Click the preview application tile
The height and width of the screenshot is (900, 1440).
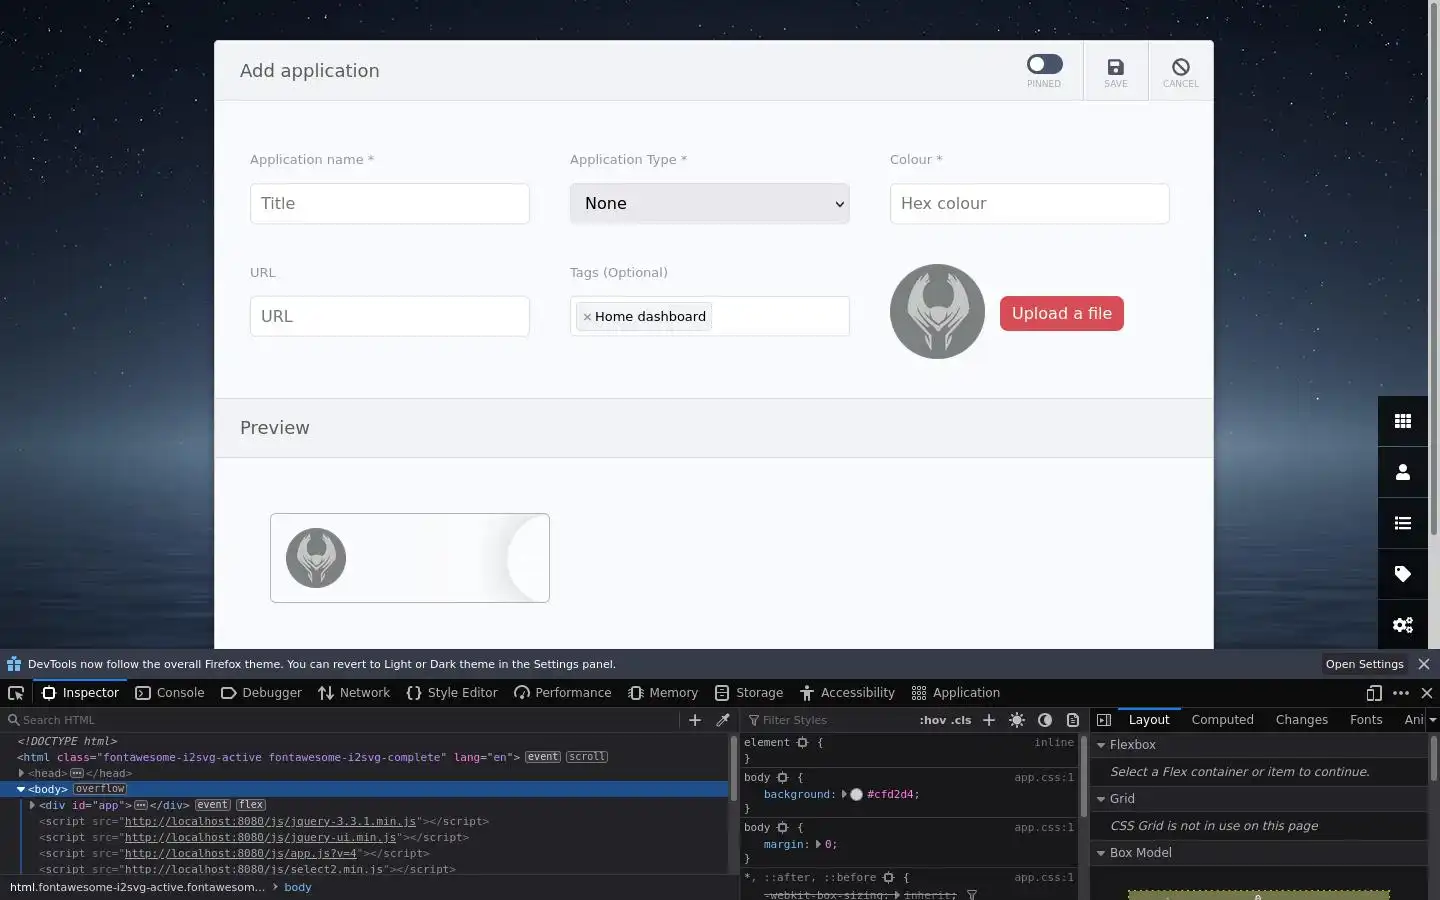tap(410, 558)
